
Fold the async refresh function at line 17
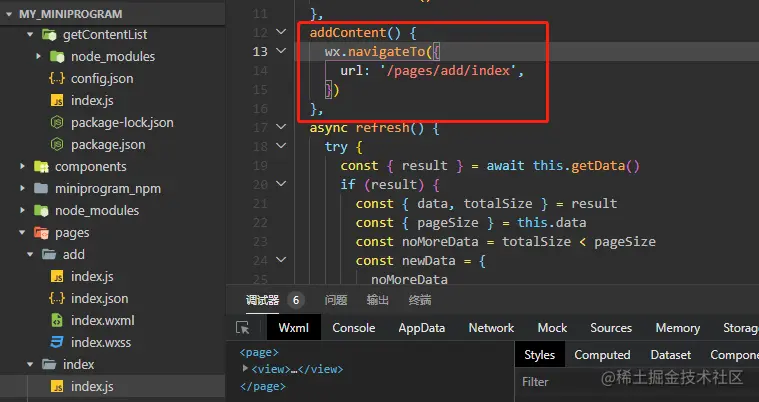[x=281, y=127]
